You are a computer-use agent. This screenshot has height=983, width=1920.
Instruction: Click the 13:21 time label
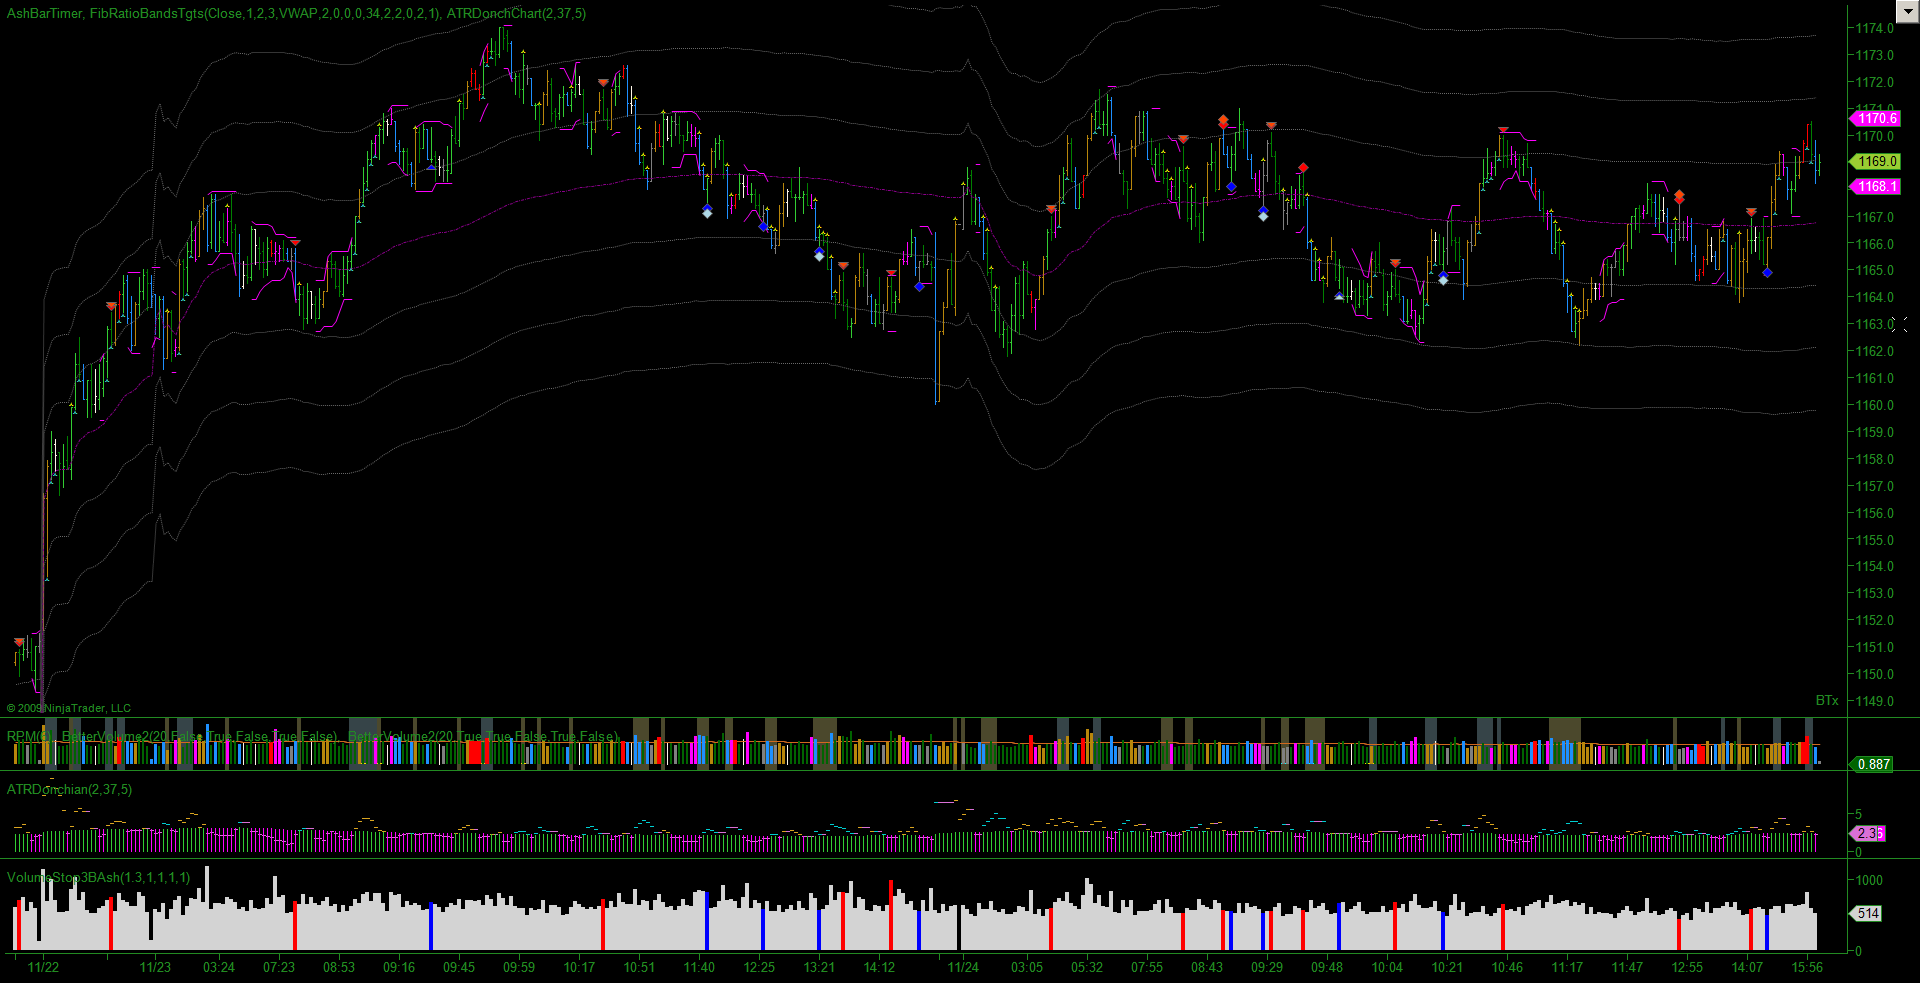tap(819, 967)
